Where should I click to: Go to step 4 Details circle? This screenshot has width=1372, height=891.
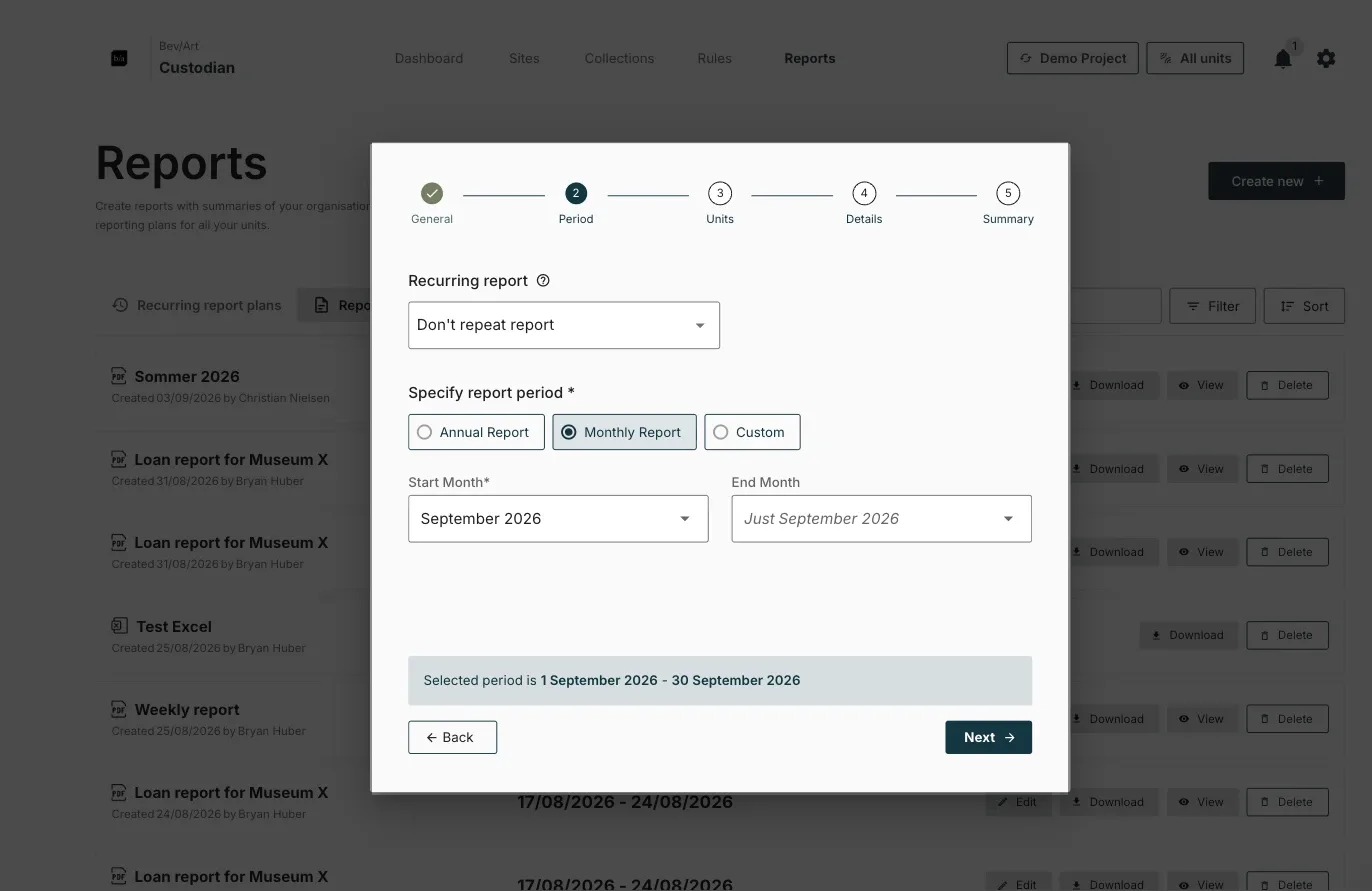coord(864,193)
